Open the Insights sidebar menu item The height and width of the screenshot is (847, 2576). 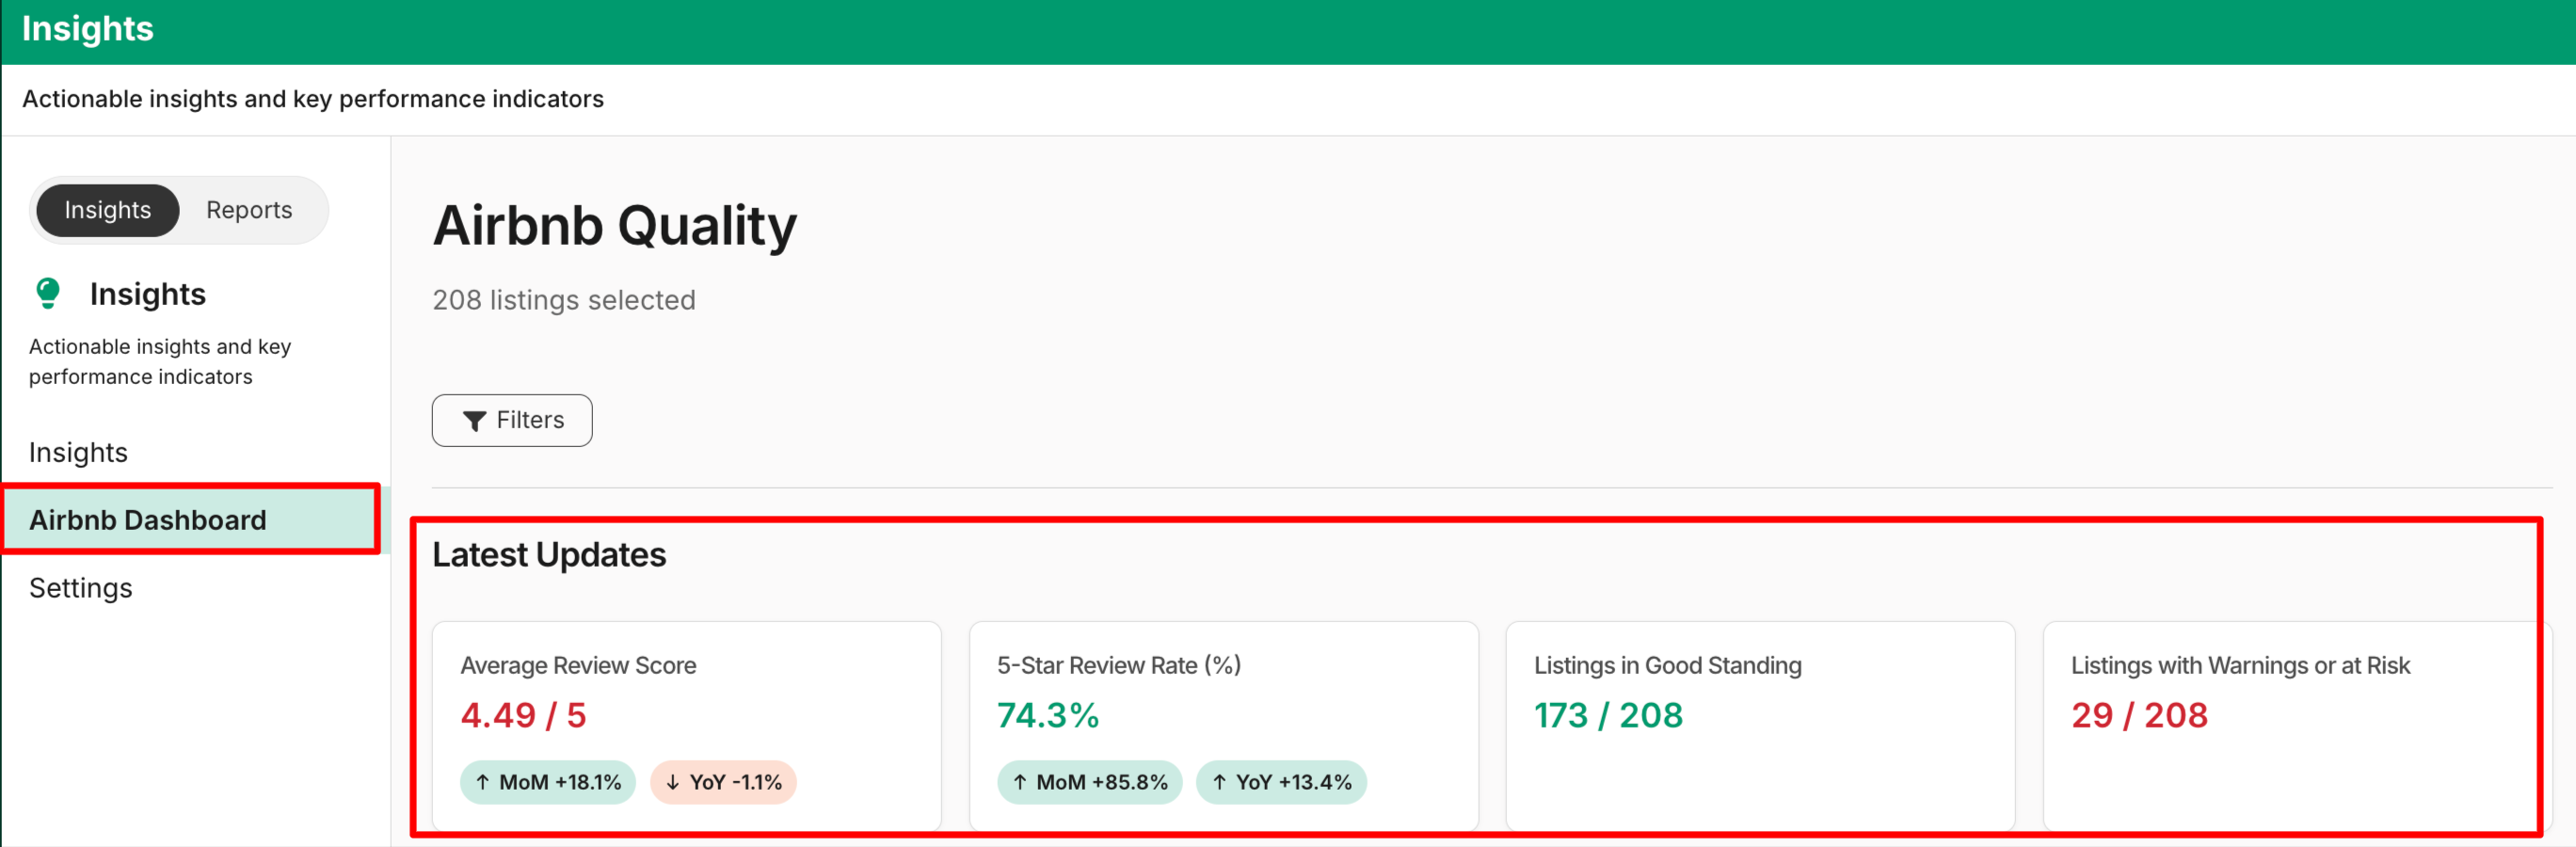coord(78,453)
